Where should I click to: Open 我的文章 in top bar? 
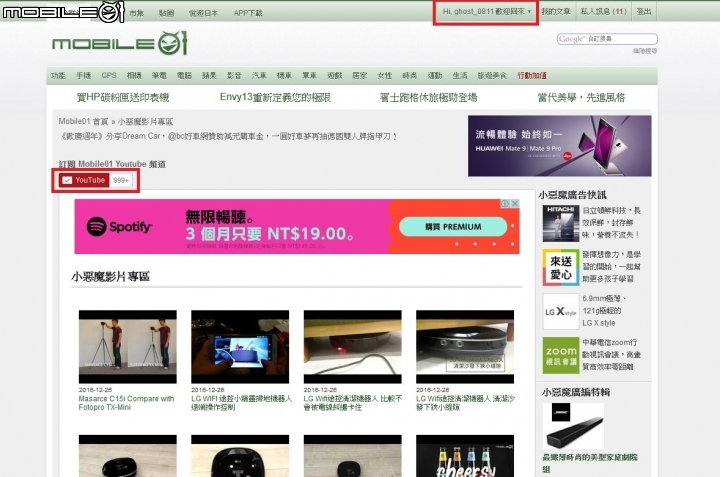coord(556,11)
